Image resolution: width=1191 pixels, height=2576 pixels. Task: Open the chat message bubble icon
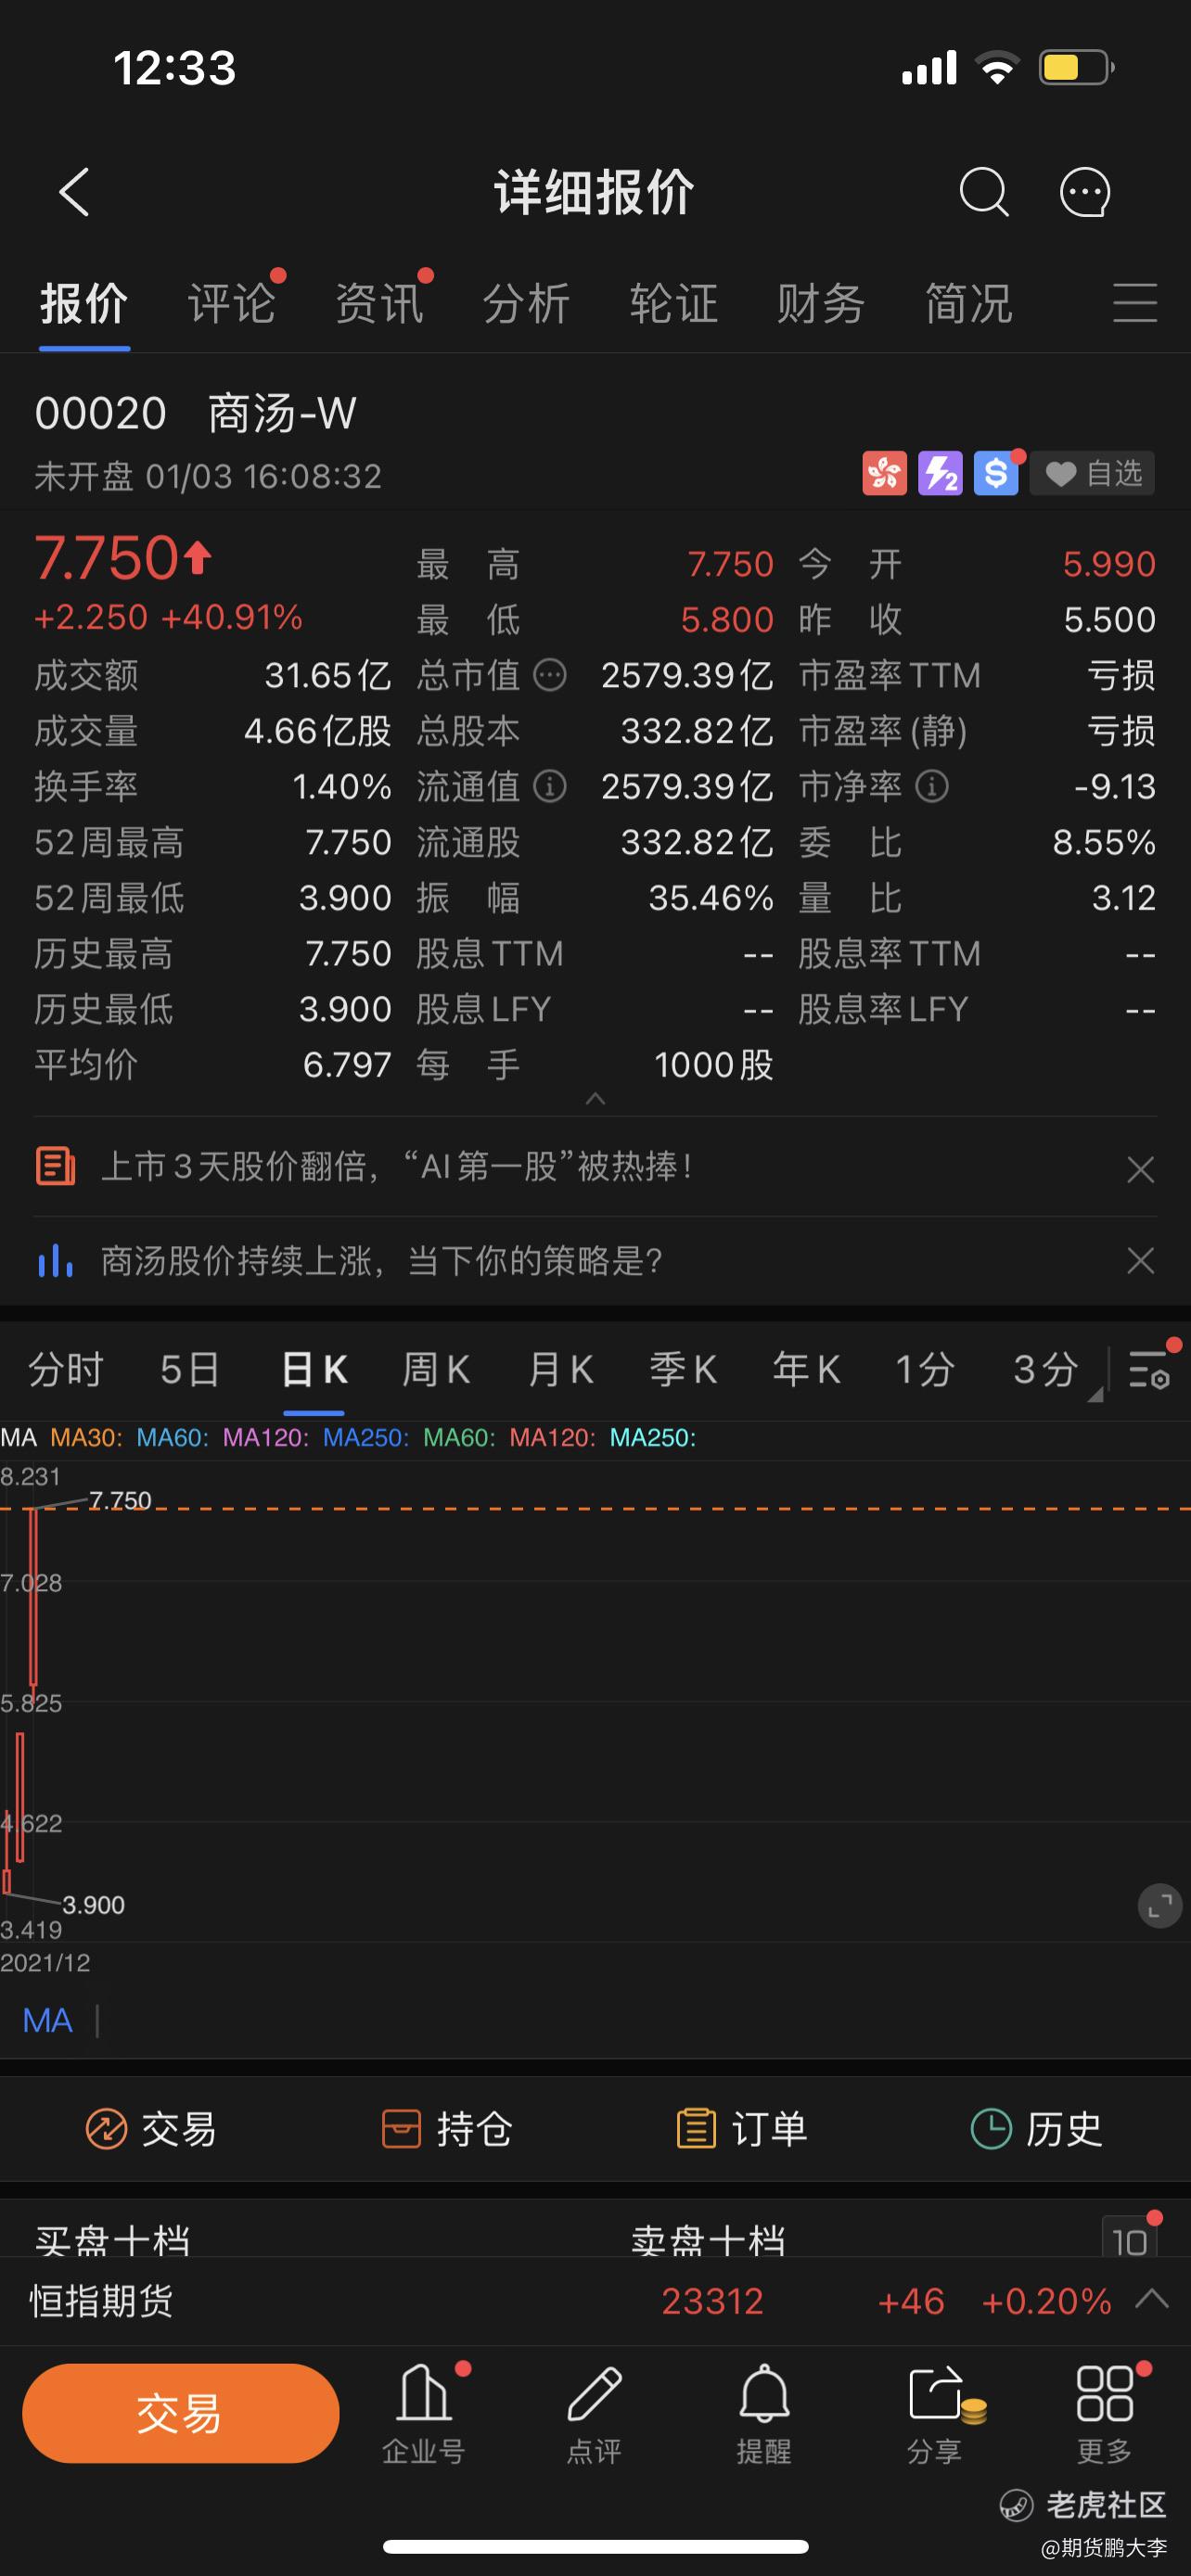[1085, 191]
